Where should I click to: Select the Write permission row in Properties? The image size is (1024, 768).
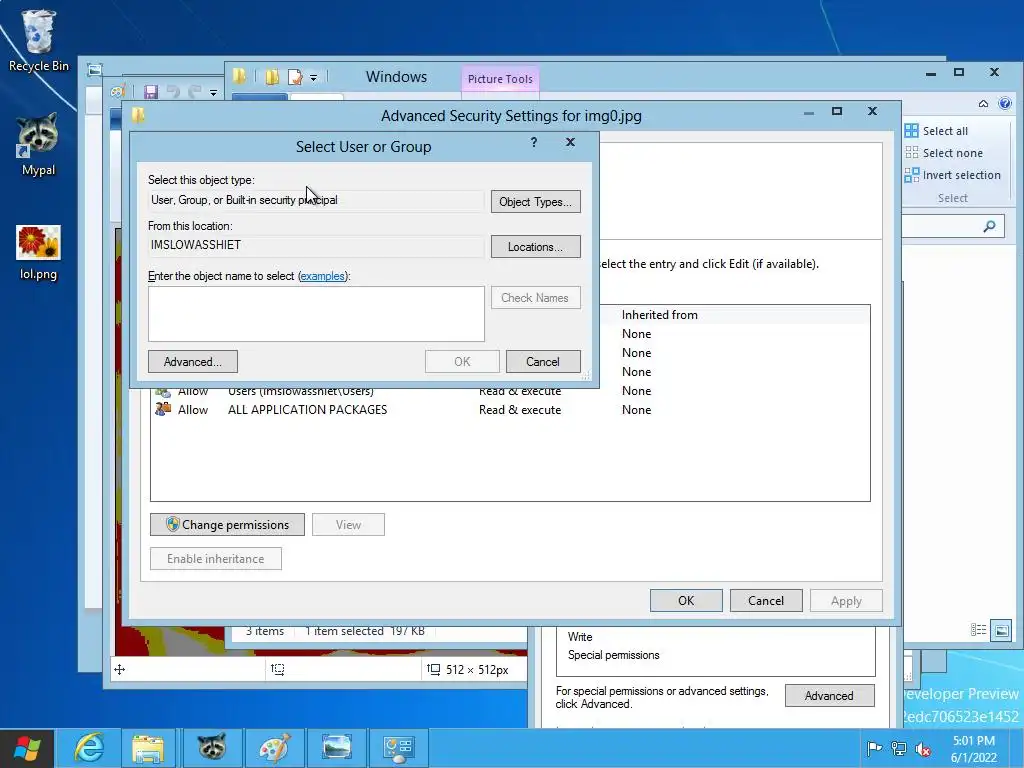580,637
